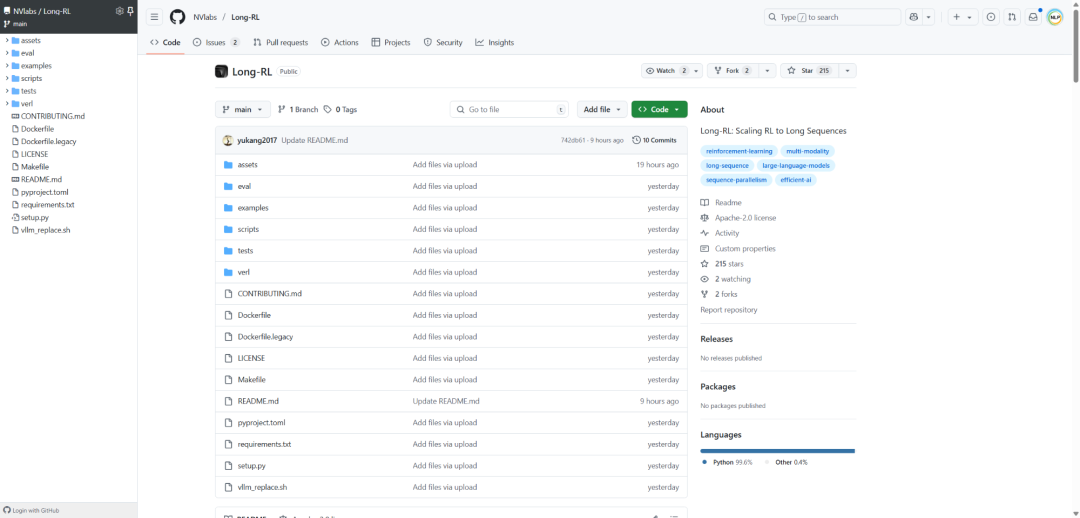This screenshot has height=518, width=1080.
Task: Select the sequence-parallelism topic tag
Action: [736, 180]
